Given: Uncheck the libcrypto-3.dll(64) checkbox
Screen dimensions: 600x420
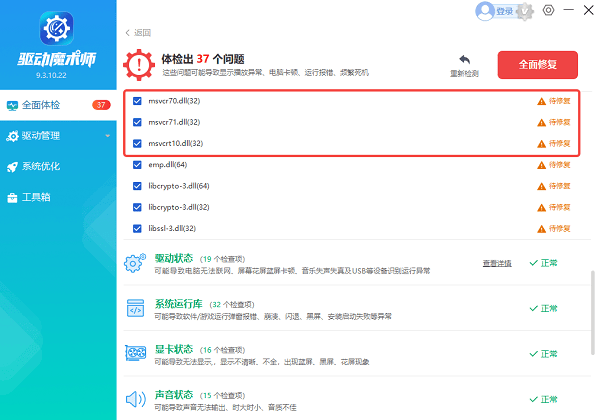Looking at the screenshot, I should click(x=137, y=186).
